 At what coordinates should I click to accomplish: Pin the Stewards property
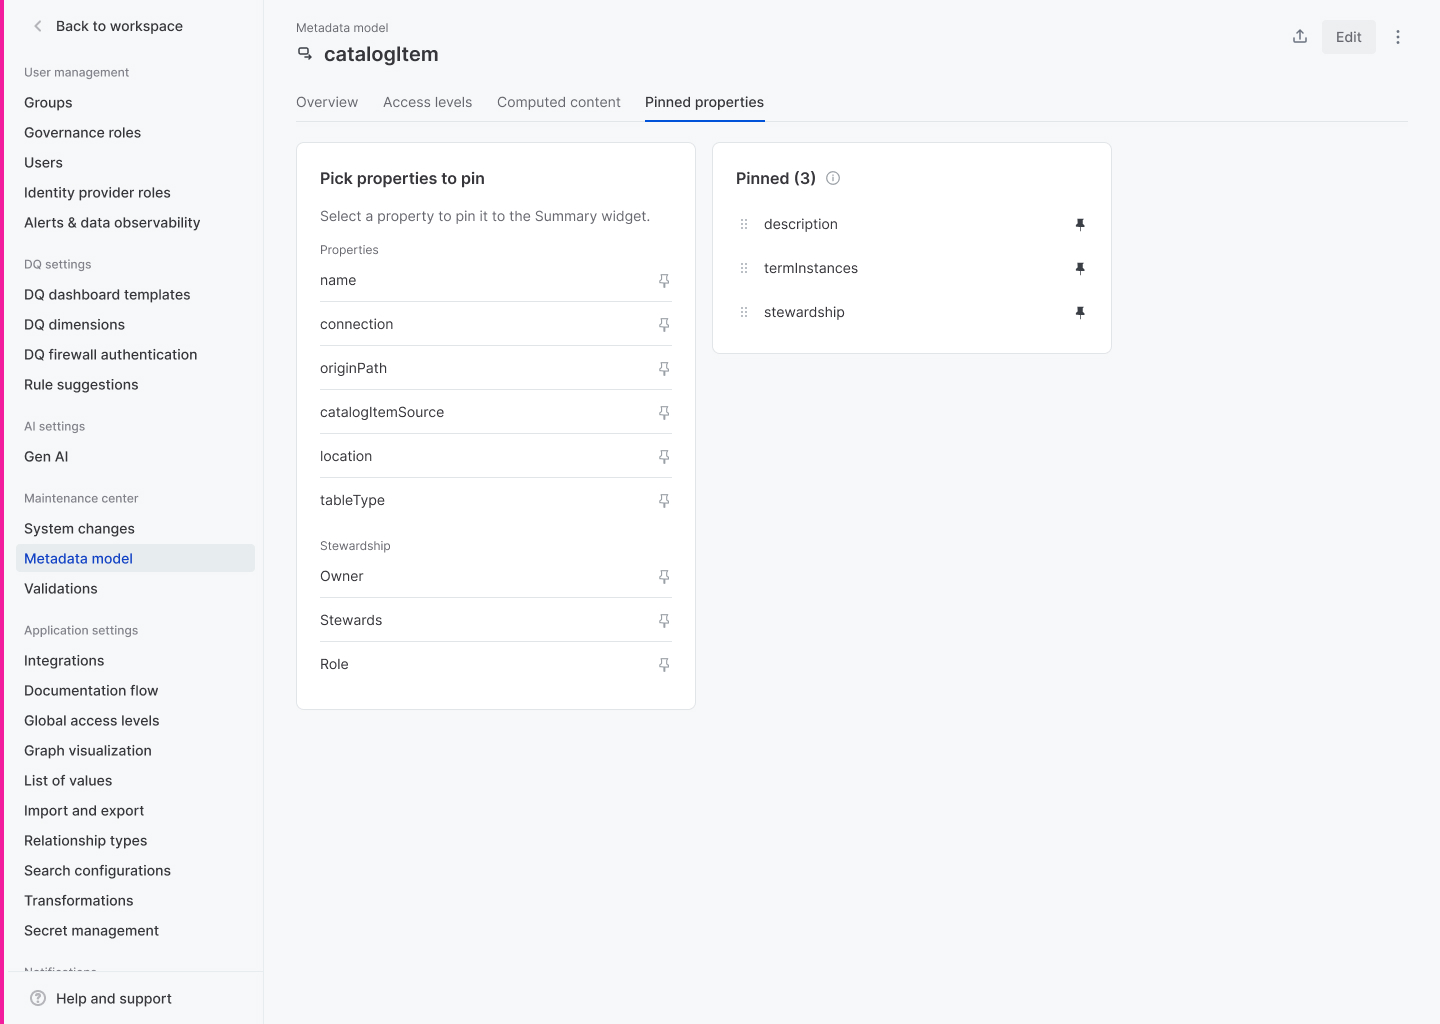pyautogui.click(x=664, y=621)
